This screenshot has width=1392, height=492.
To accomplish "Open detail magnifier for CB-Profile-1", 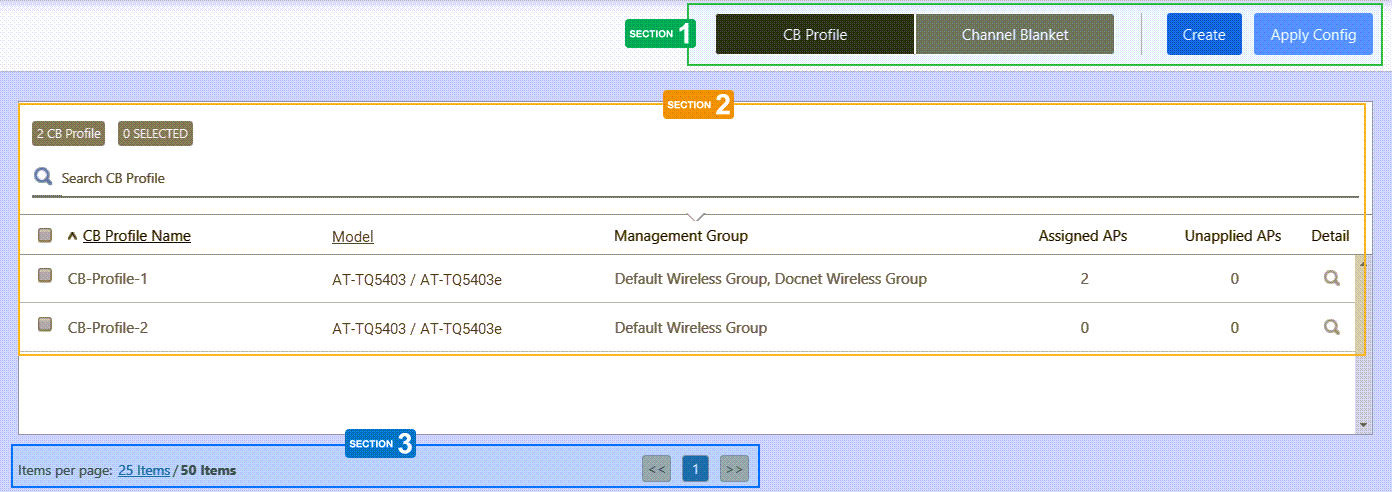I will click(1331, 279).
